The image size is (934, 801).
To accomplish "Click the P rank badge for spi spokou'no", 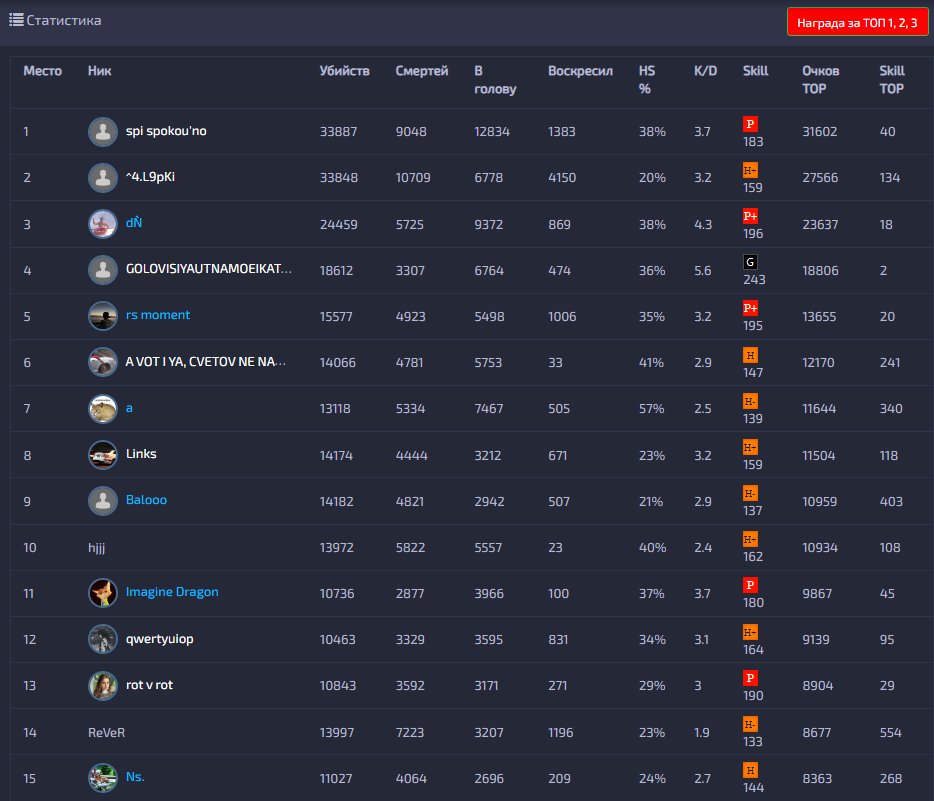I will click(750, 124).
